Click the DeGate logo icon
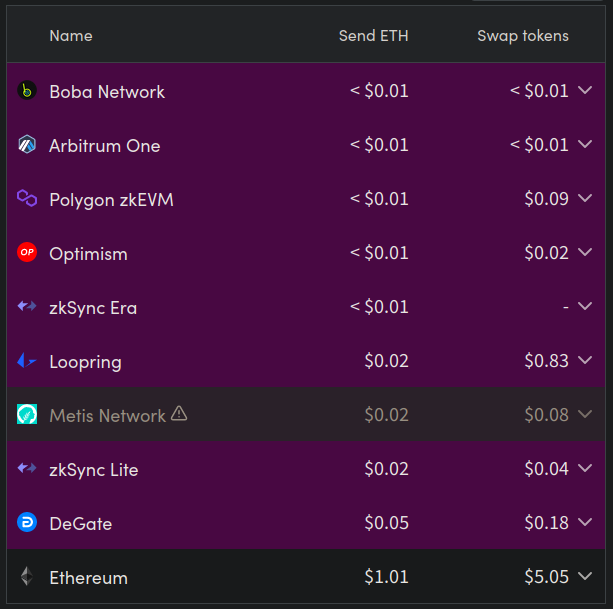 pos(27,523)
